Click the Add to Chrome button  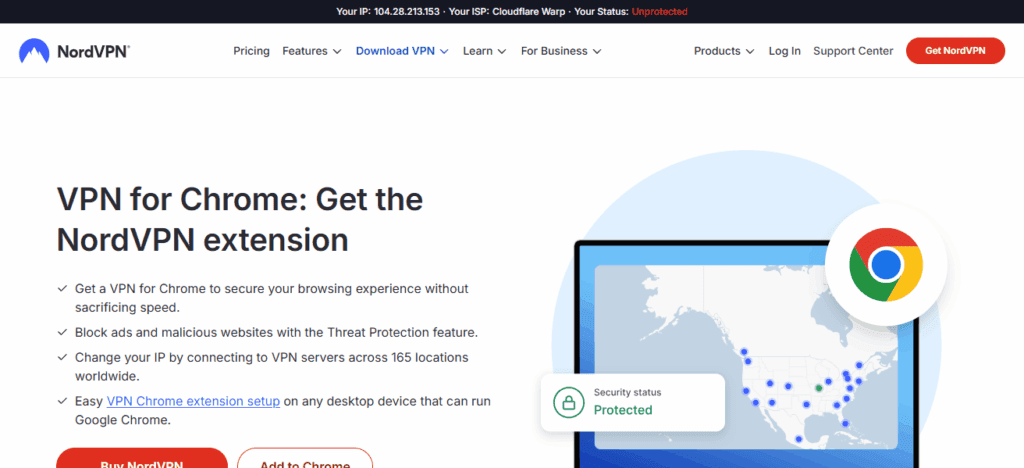304,459
